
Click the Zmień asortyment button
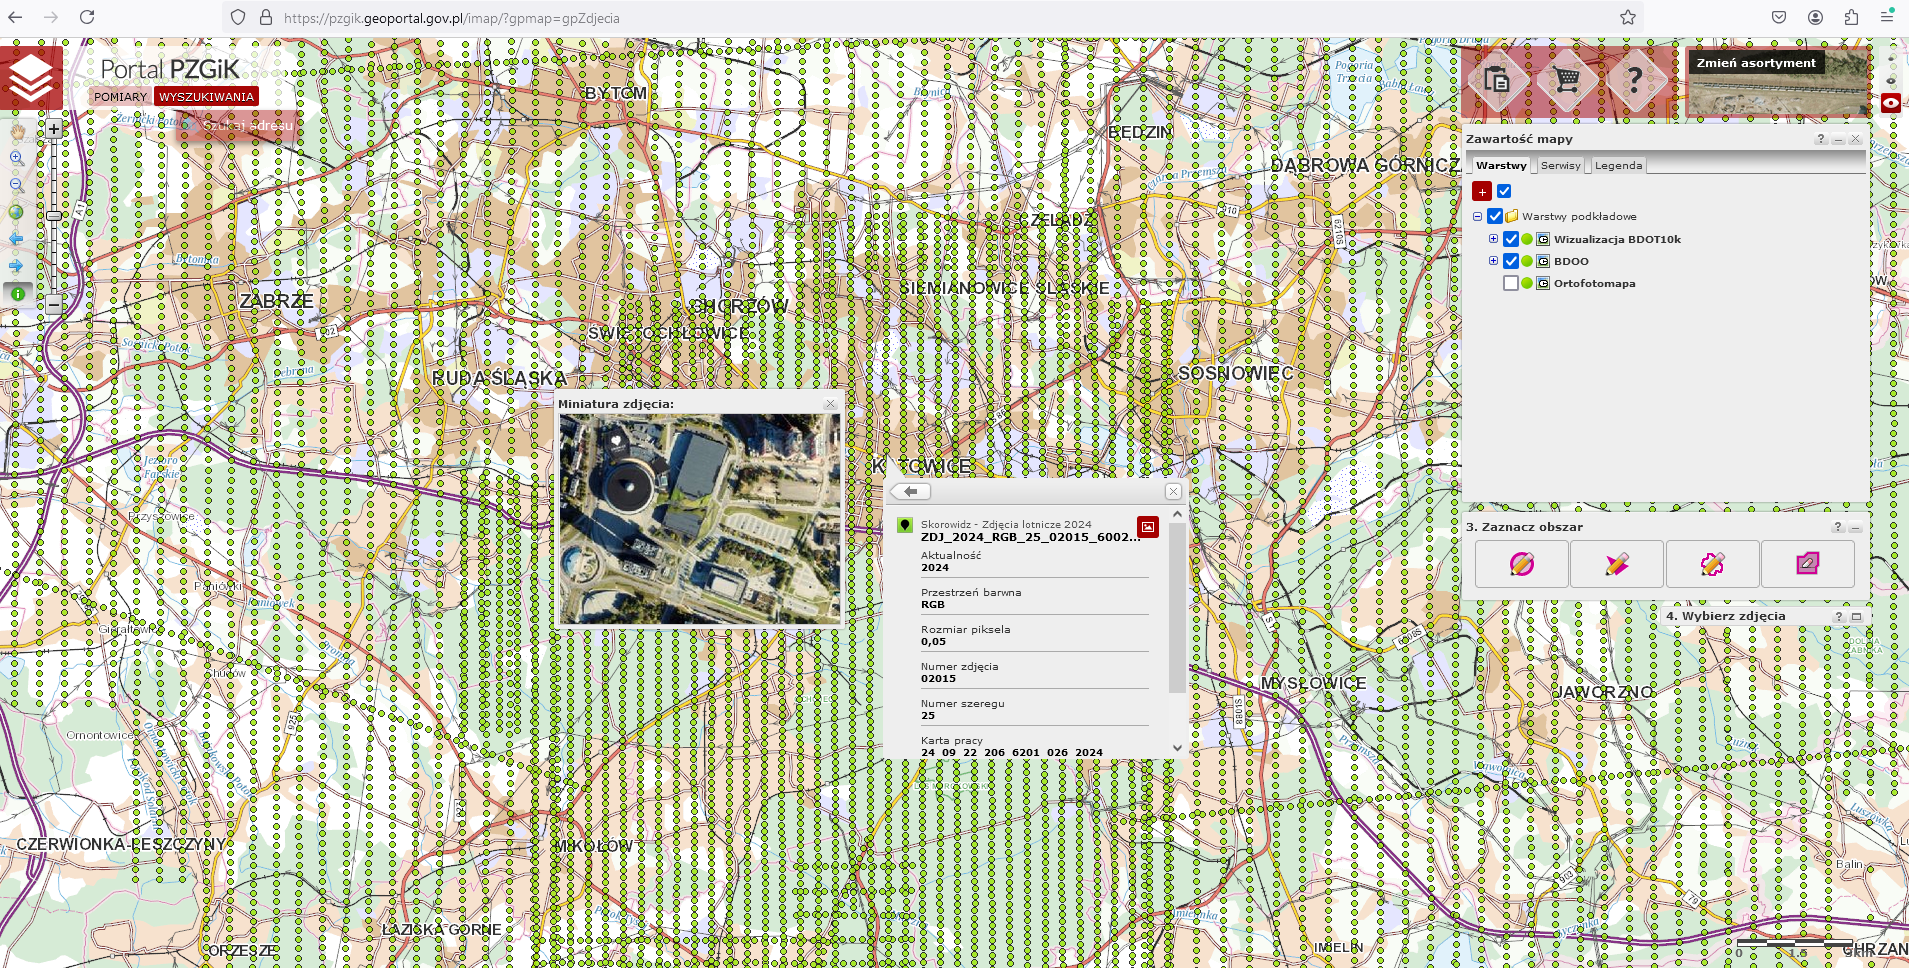1755,63
